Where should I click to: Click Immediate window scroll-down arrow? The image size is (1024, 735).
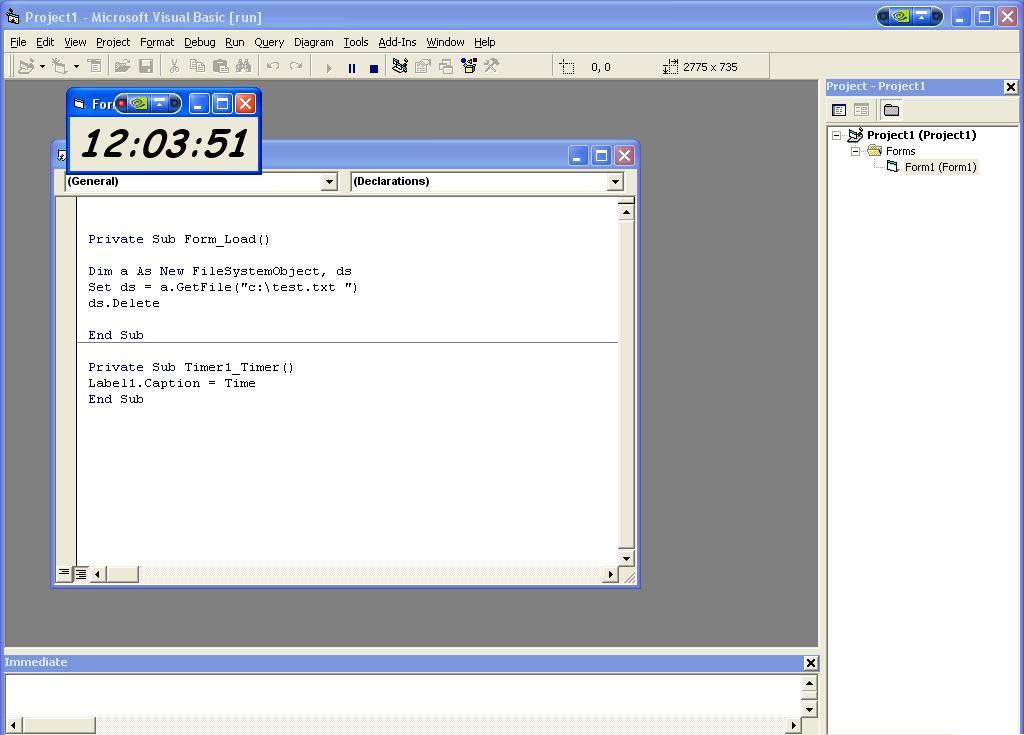[809, 710]
